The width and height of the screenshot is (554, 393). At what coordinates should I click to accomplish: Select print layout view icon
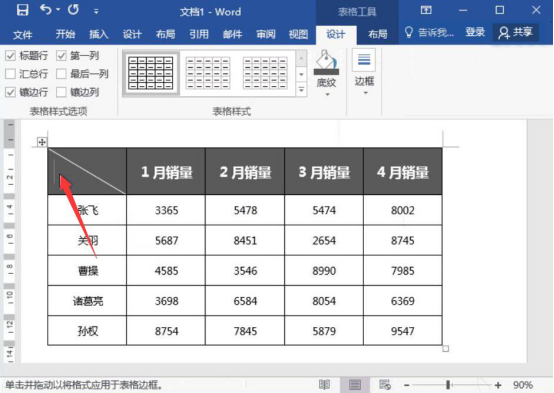point(355,385)
